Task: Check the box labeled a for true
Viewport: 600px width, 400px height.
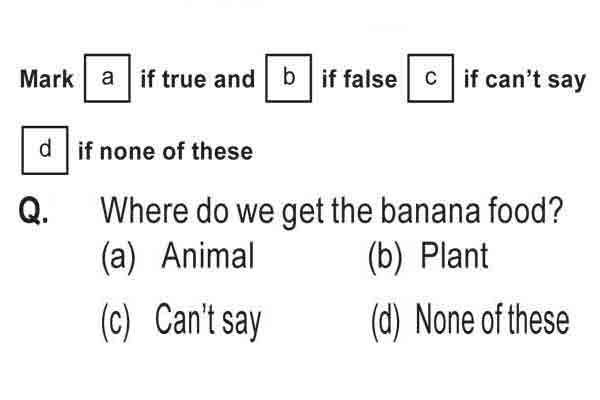Action: click(x=107, y=78)
